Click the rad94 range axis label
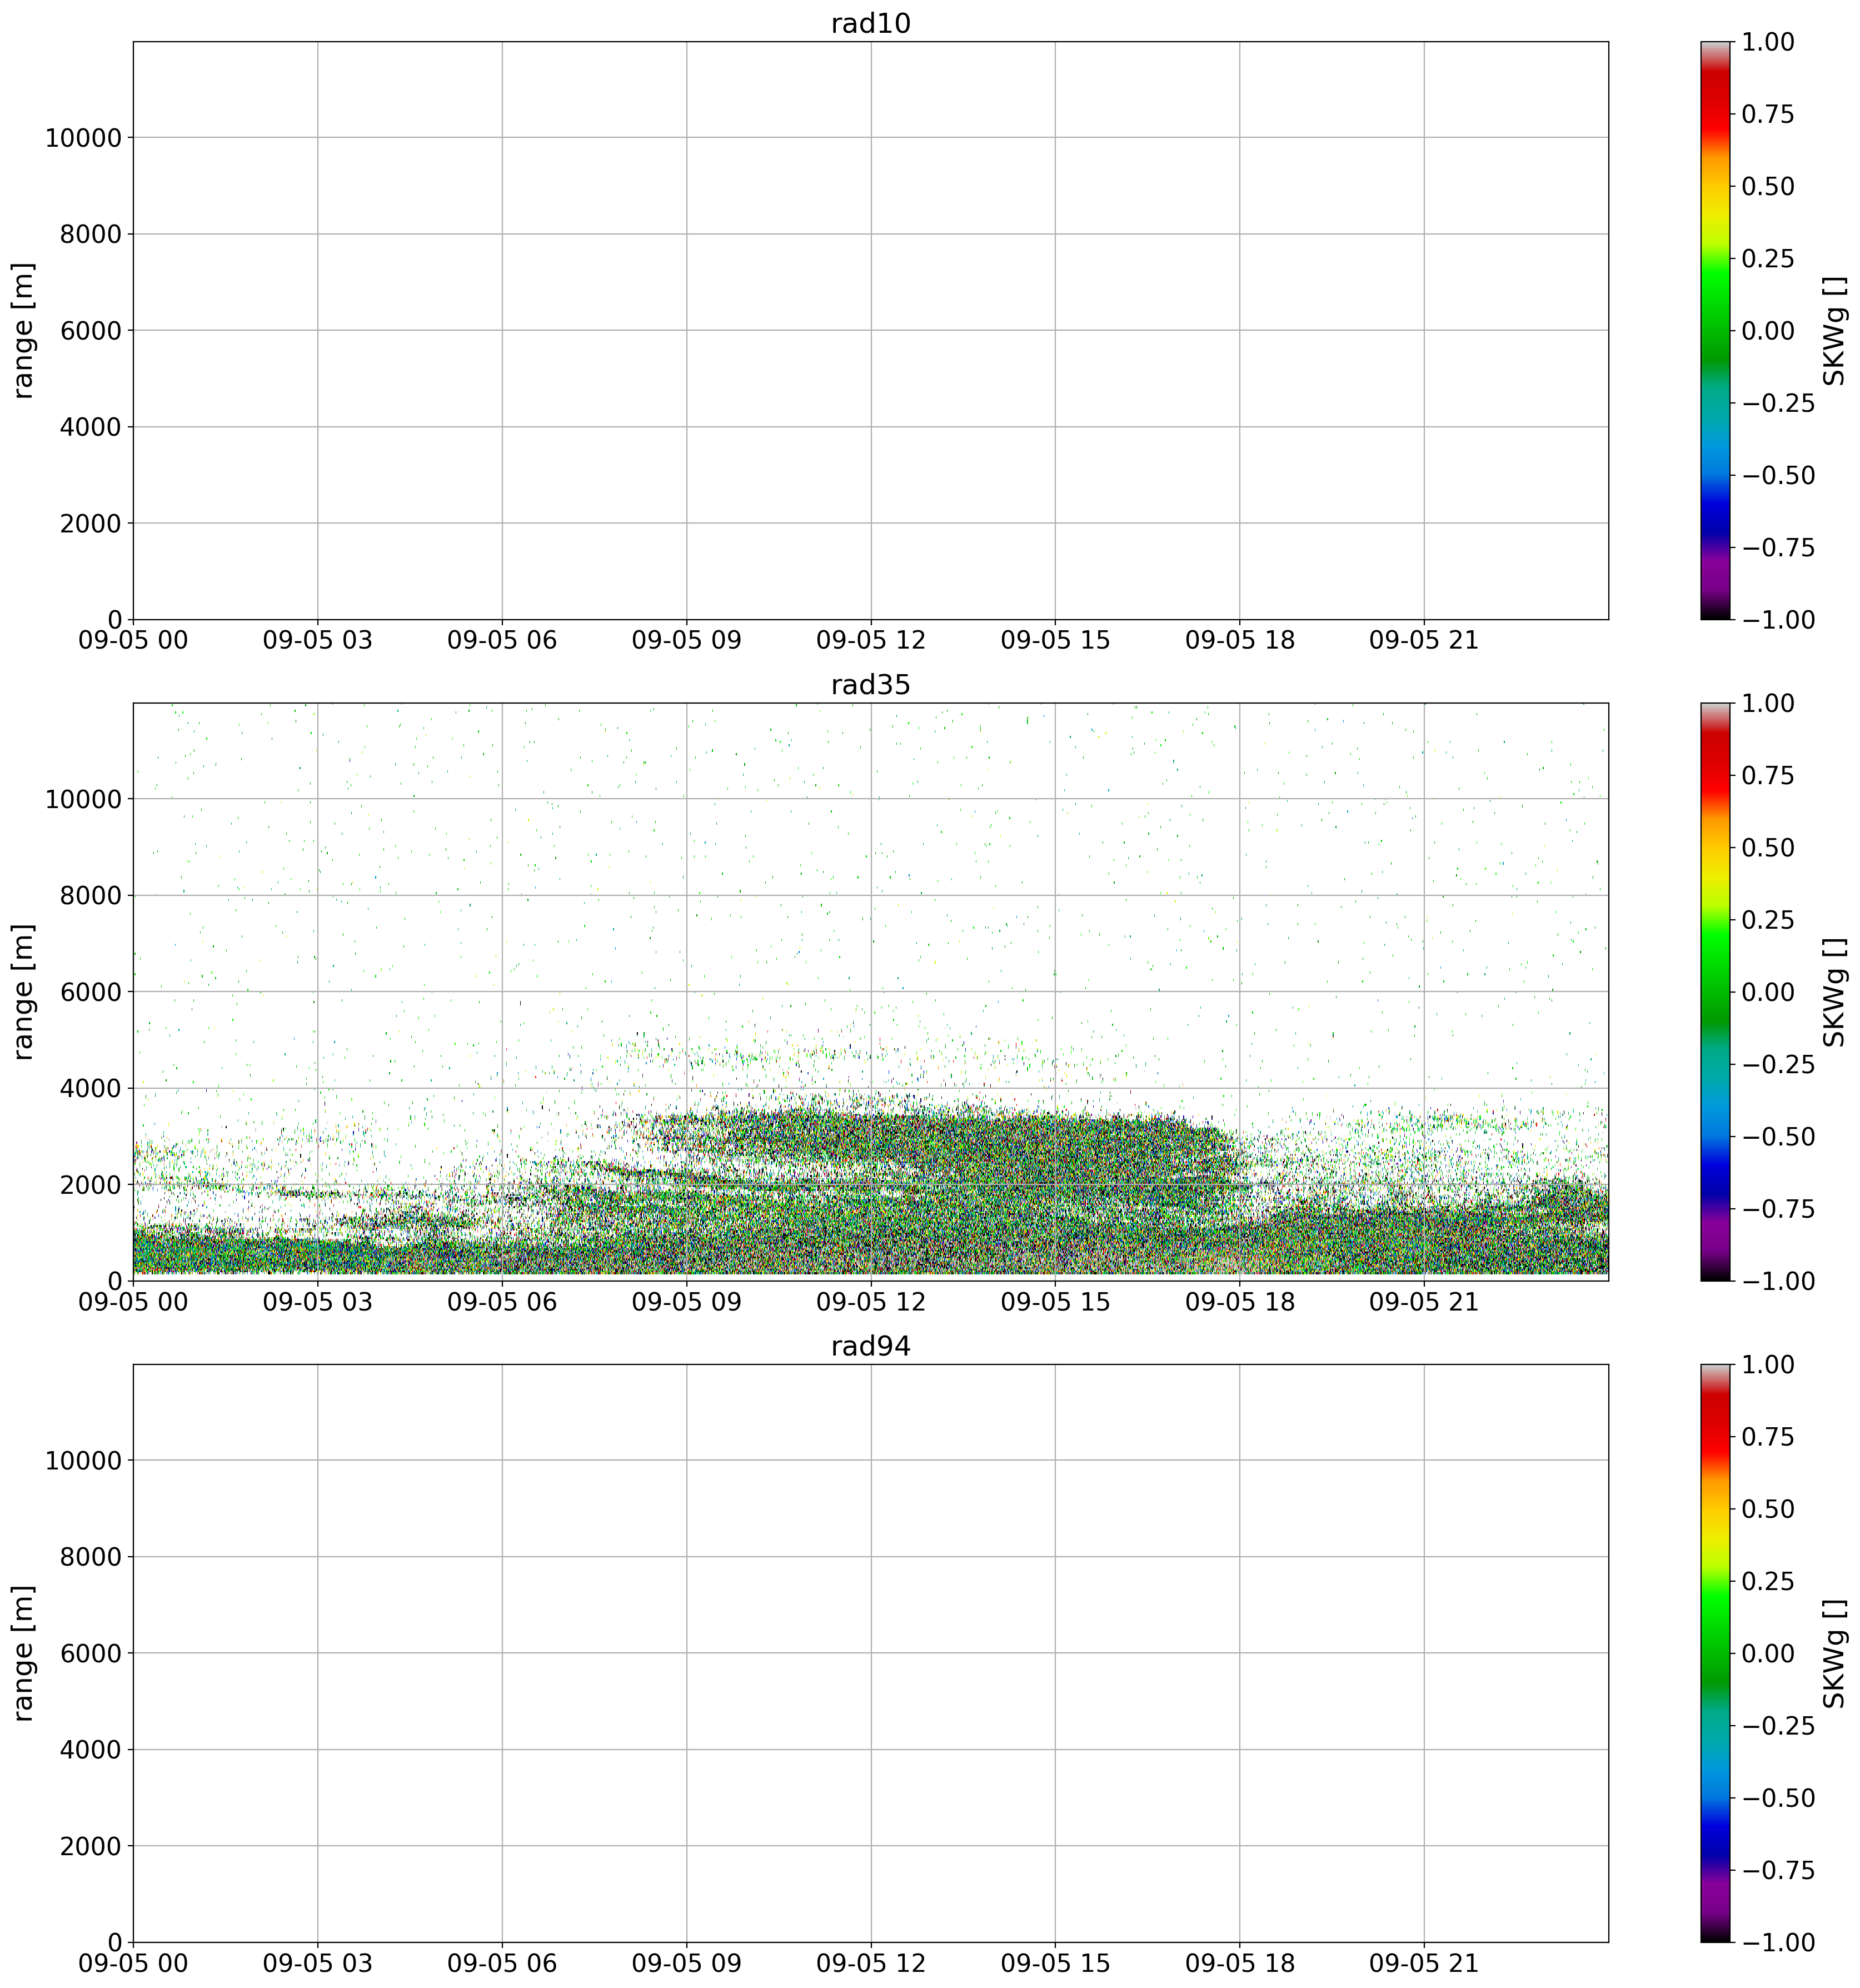The image size is (1860, 1988). click(24, 1653)
